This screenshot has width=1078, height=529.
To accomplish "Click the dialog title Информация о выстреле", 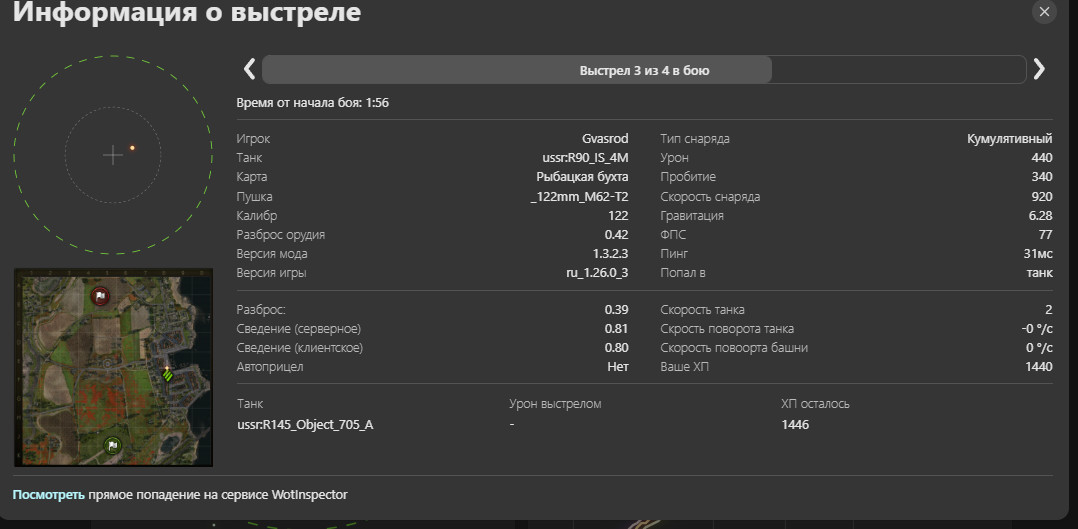I will point(187,12).
